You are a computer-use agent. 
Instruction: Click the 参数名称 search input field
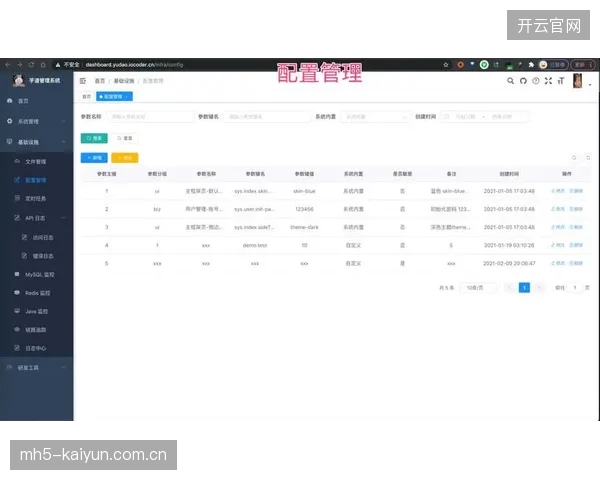click(x=150, y=116)
